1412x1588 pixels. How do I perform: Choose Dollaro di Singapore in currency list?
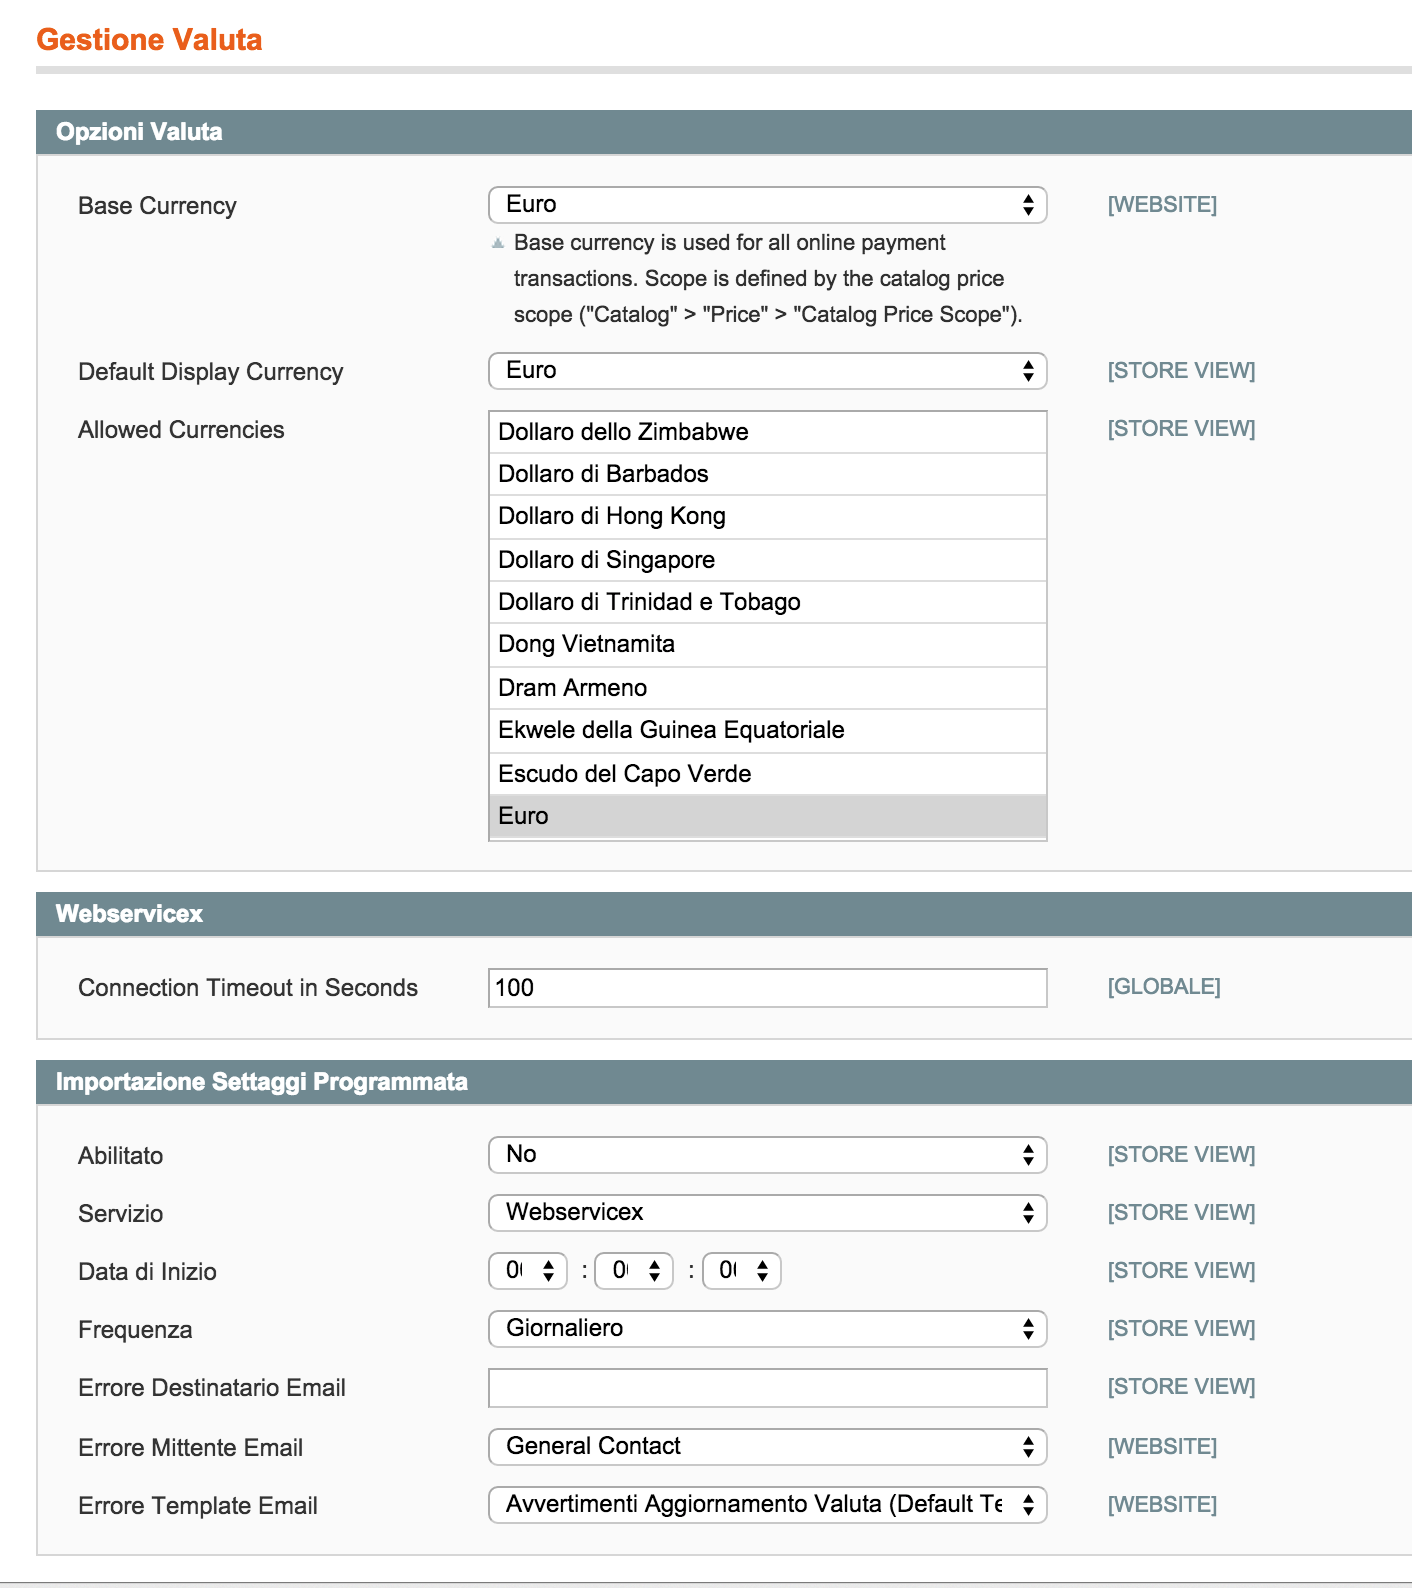tap(766, 560)
